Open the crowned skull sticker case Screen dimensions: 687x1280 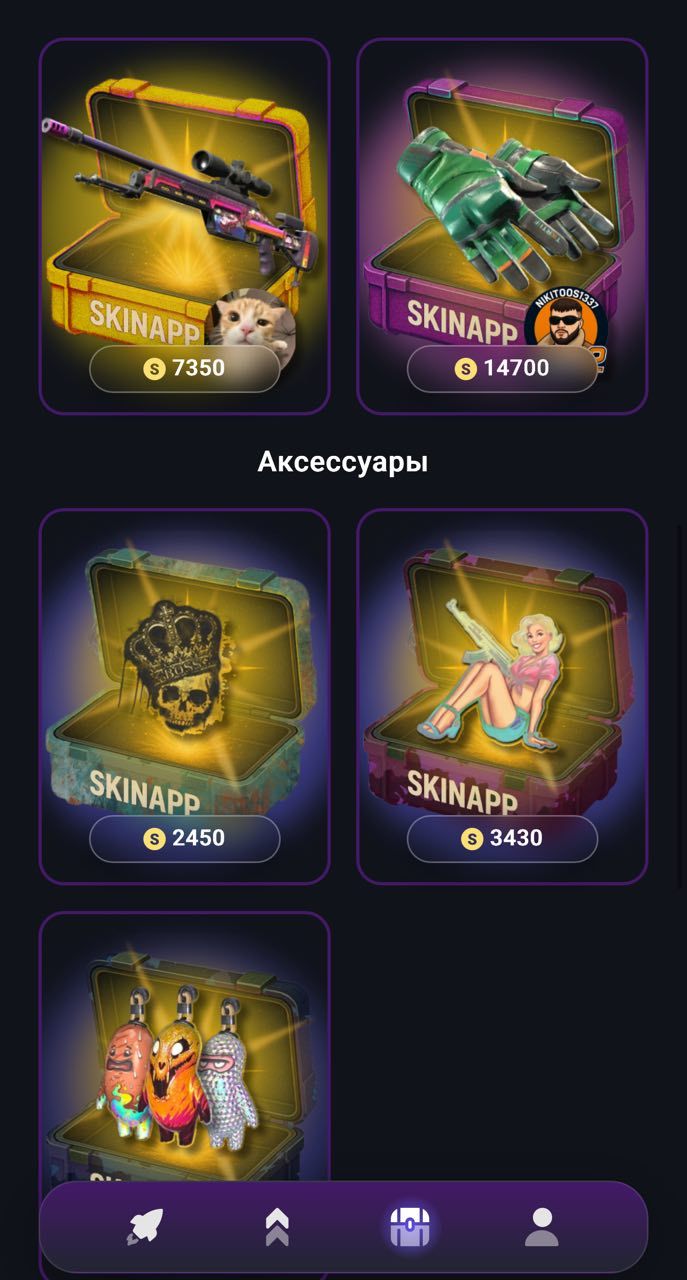184,696
